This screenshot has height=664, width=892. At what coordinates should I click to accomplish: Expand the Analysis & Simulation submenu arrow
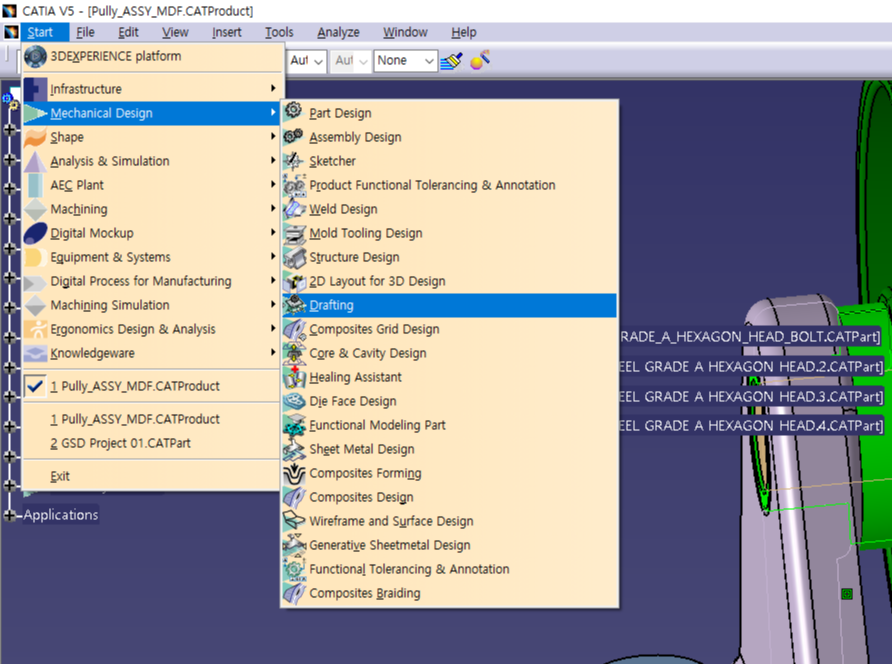273,160
